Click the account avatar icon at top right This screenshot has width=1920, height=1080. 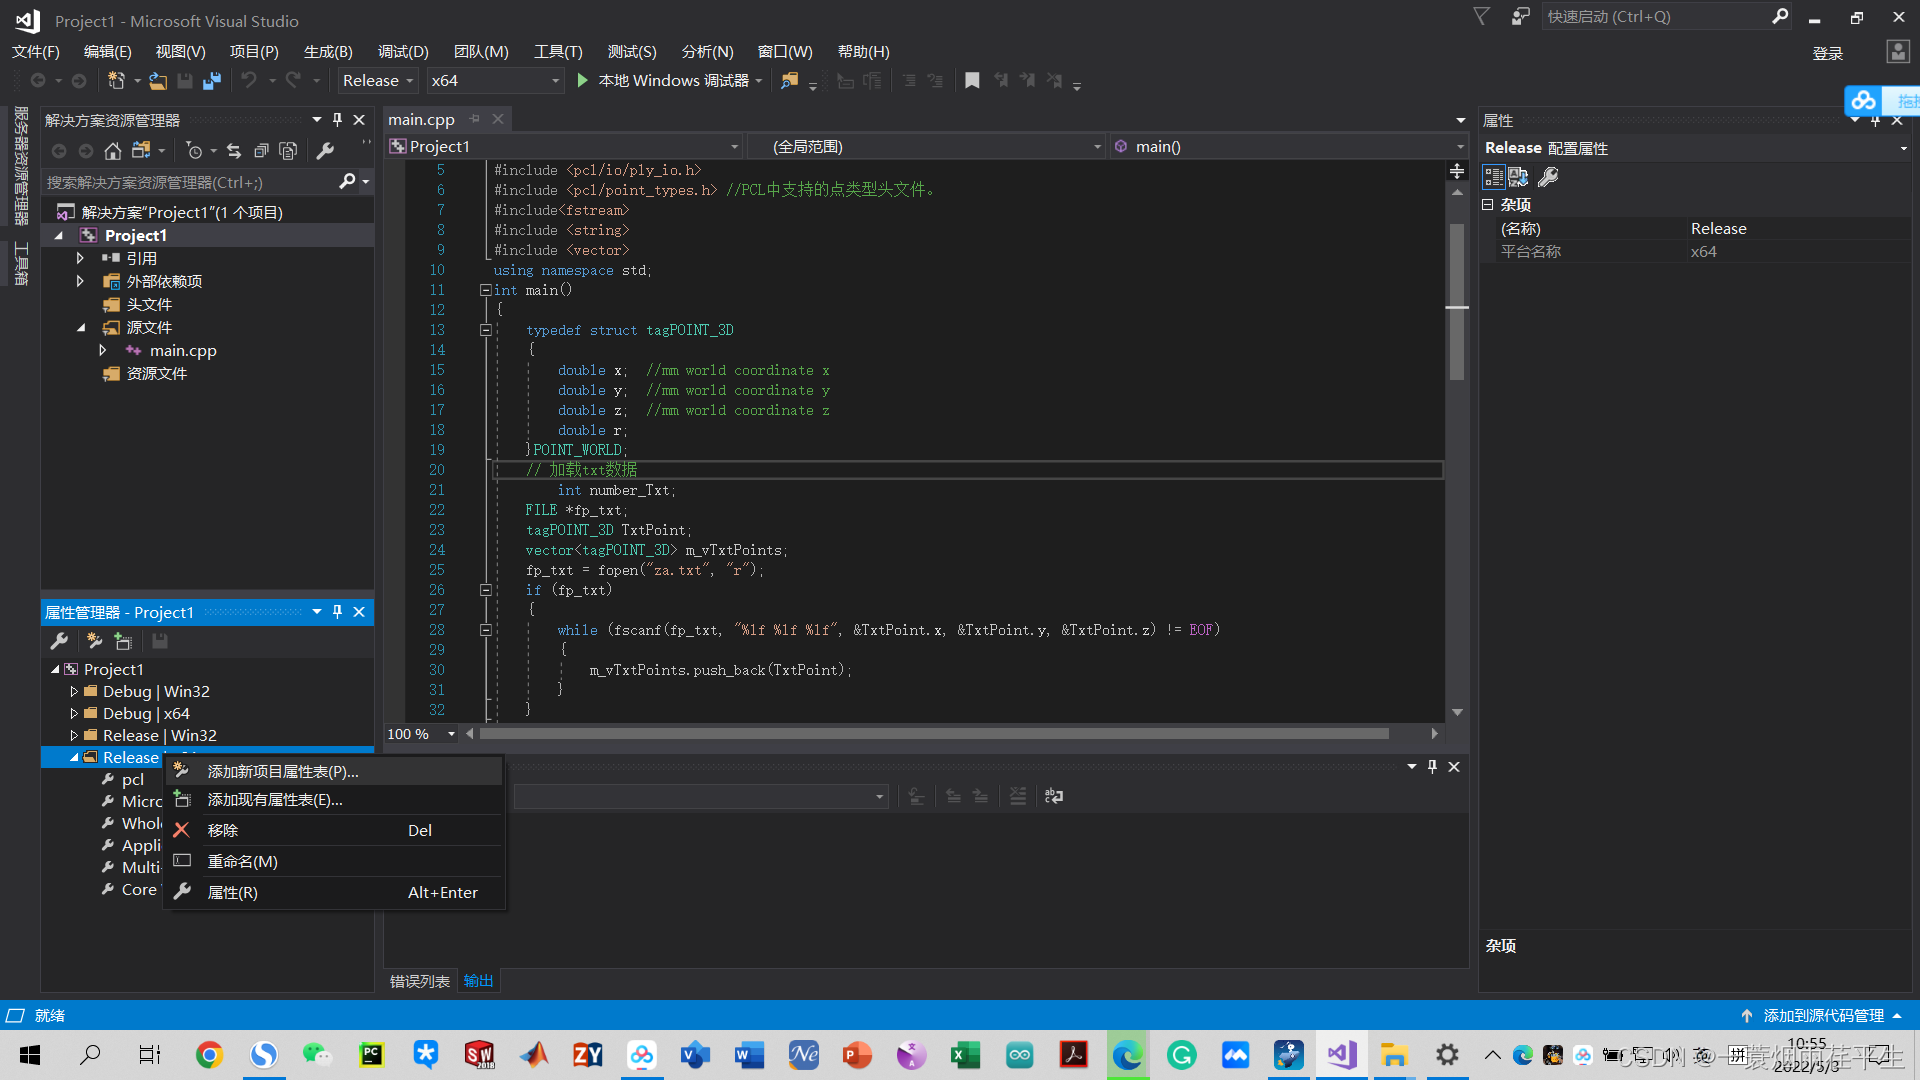pyautogui.click(x=1897, y=51)
